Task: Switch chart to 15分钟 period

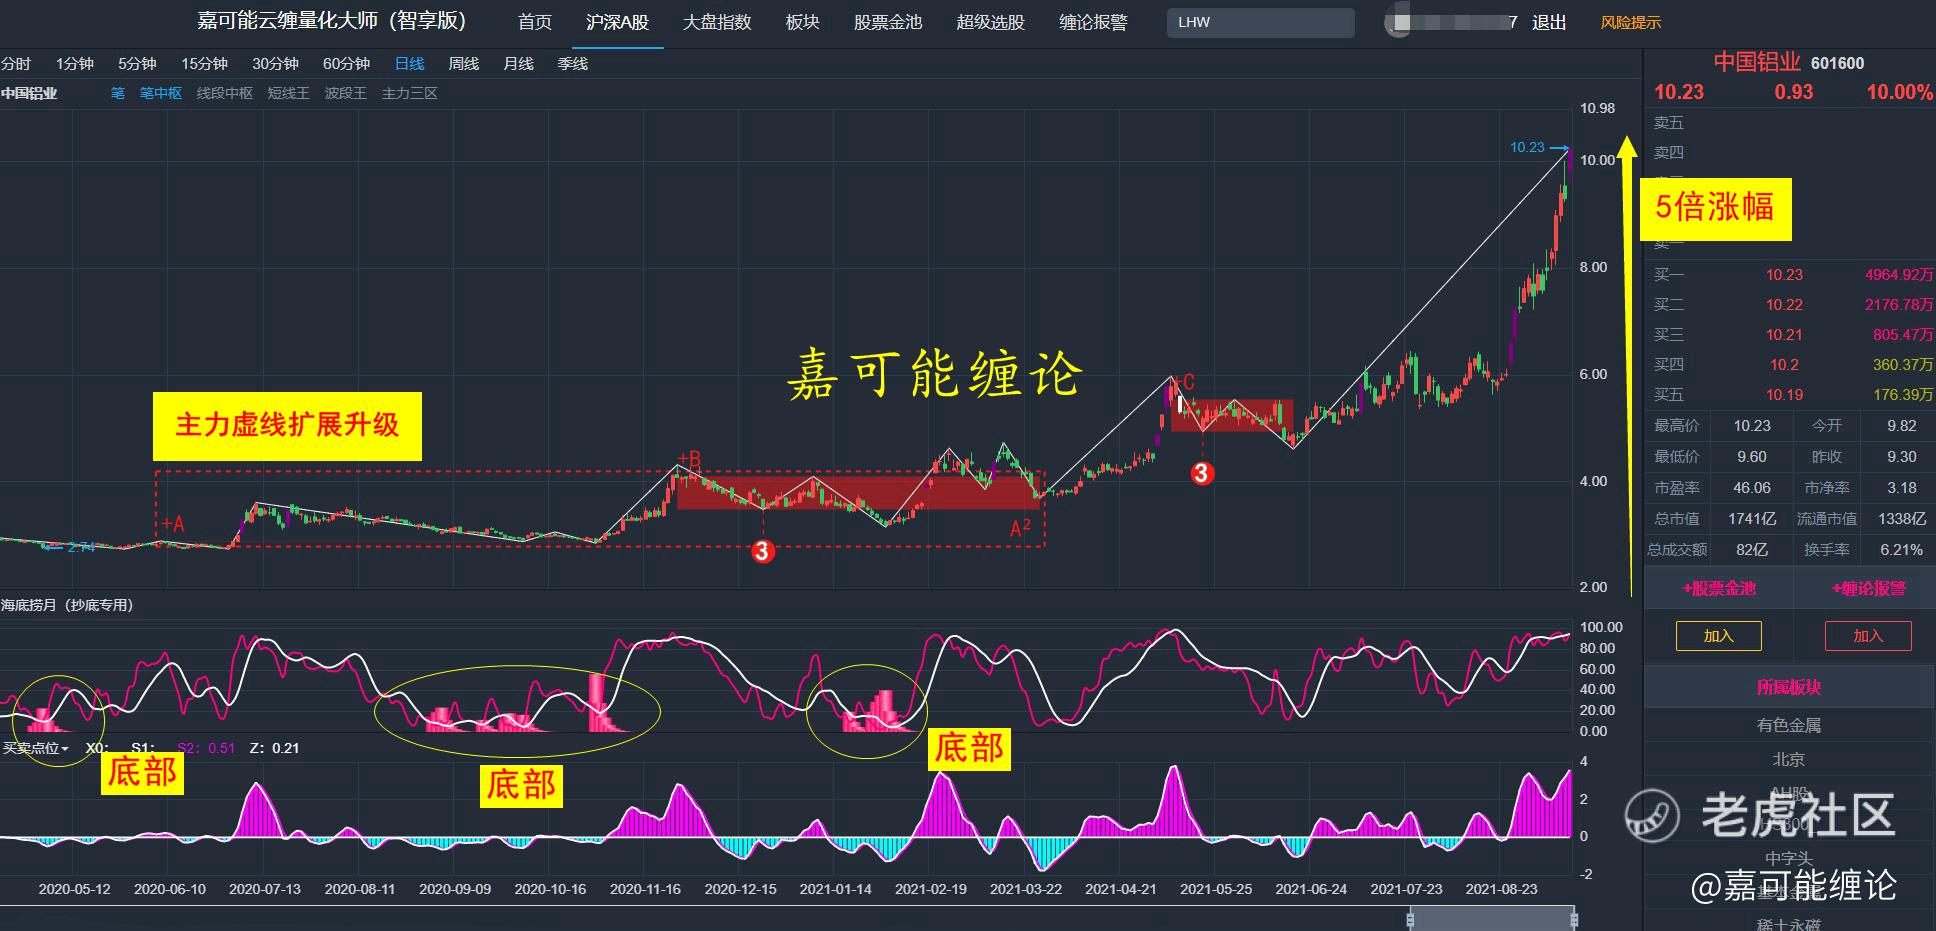Action: 204,64
